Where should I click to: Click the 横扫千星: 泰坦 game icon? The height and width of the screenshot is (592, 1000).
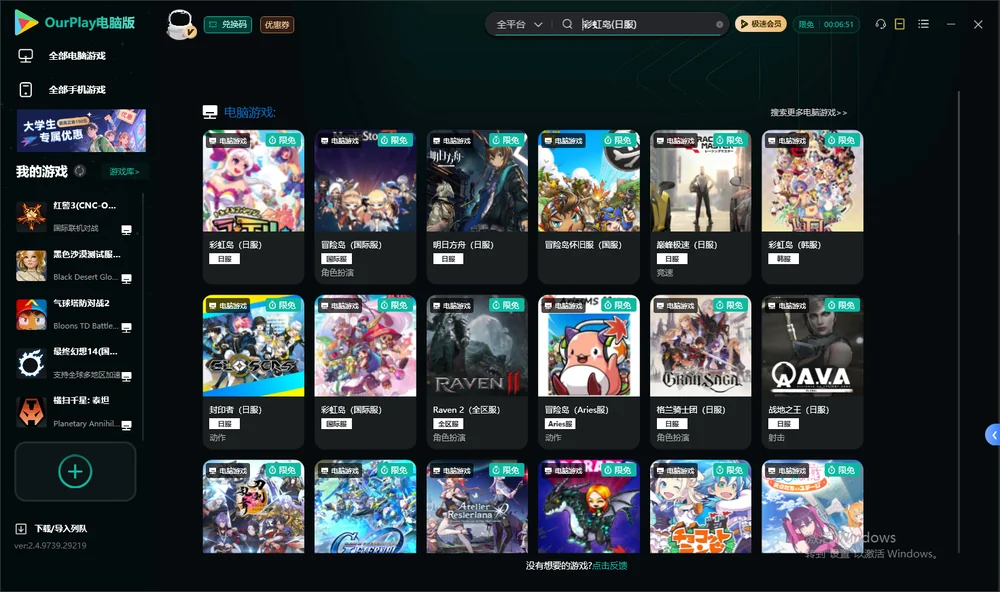pos(31,412)
